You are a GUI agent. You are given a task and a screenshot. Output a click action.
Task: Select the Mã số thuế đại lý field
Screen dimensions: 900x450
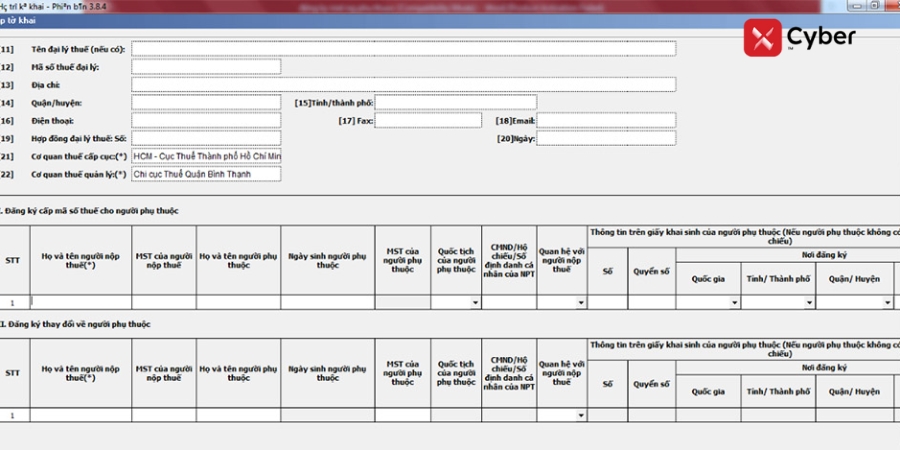206,67
